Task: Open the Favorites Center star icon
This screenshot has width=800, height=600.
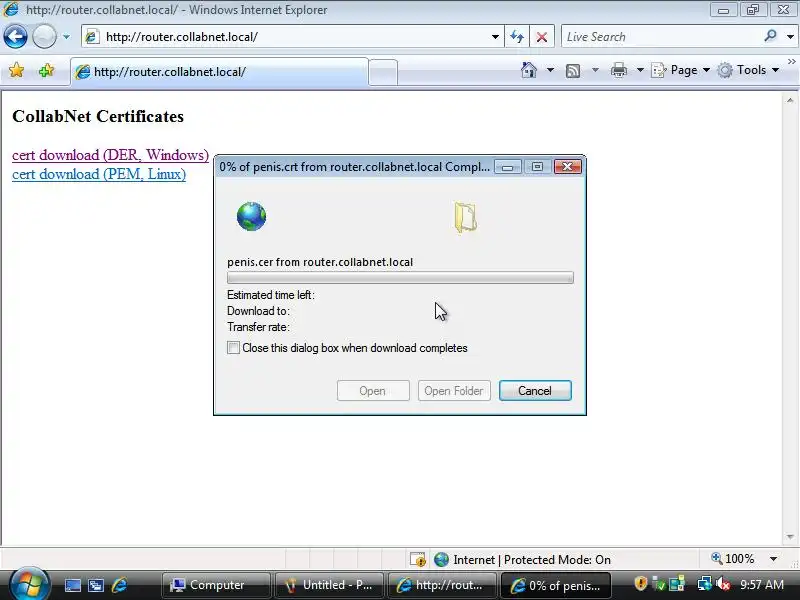Action: click(16, 70)
